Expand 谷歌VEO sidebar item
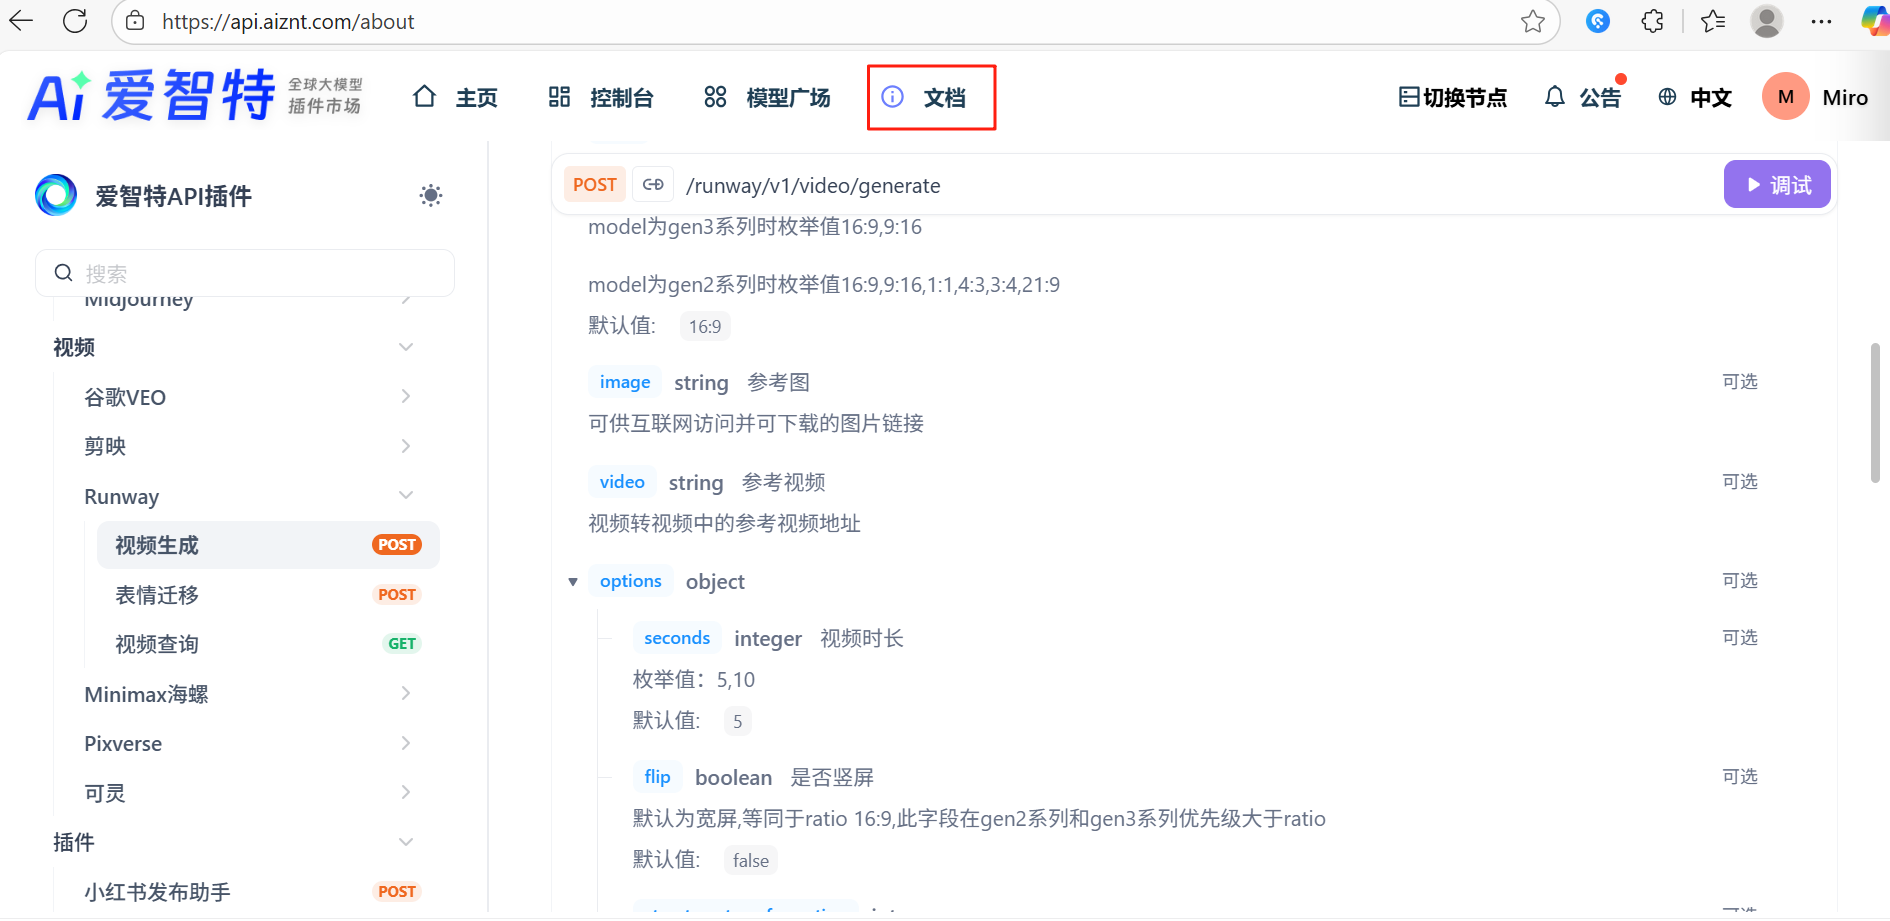Viewport: 1890px width, 921px height. [248, 397]
